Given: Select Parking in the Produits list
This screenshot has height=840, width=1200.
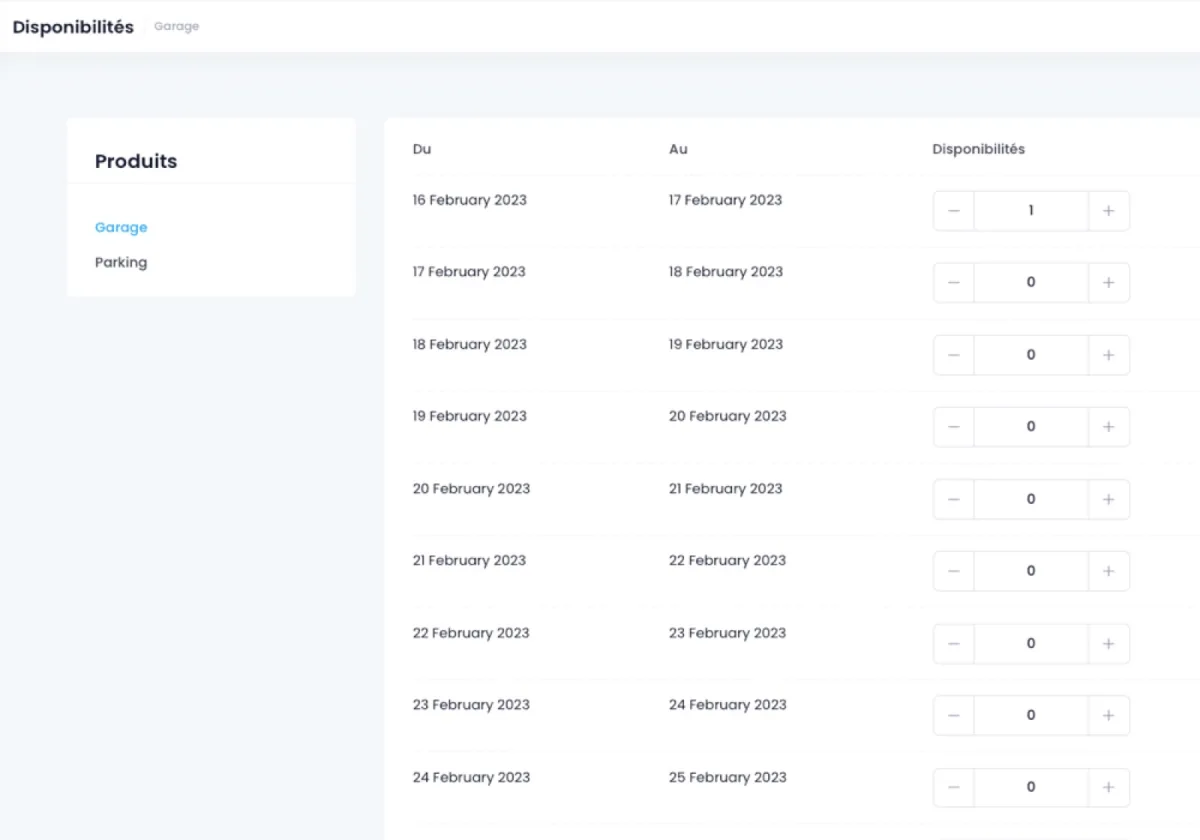Looking at the screenshot, I should click(x=121, y=262).
